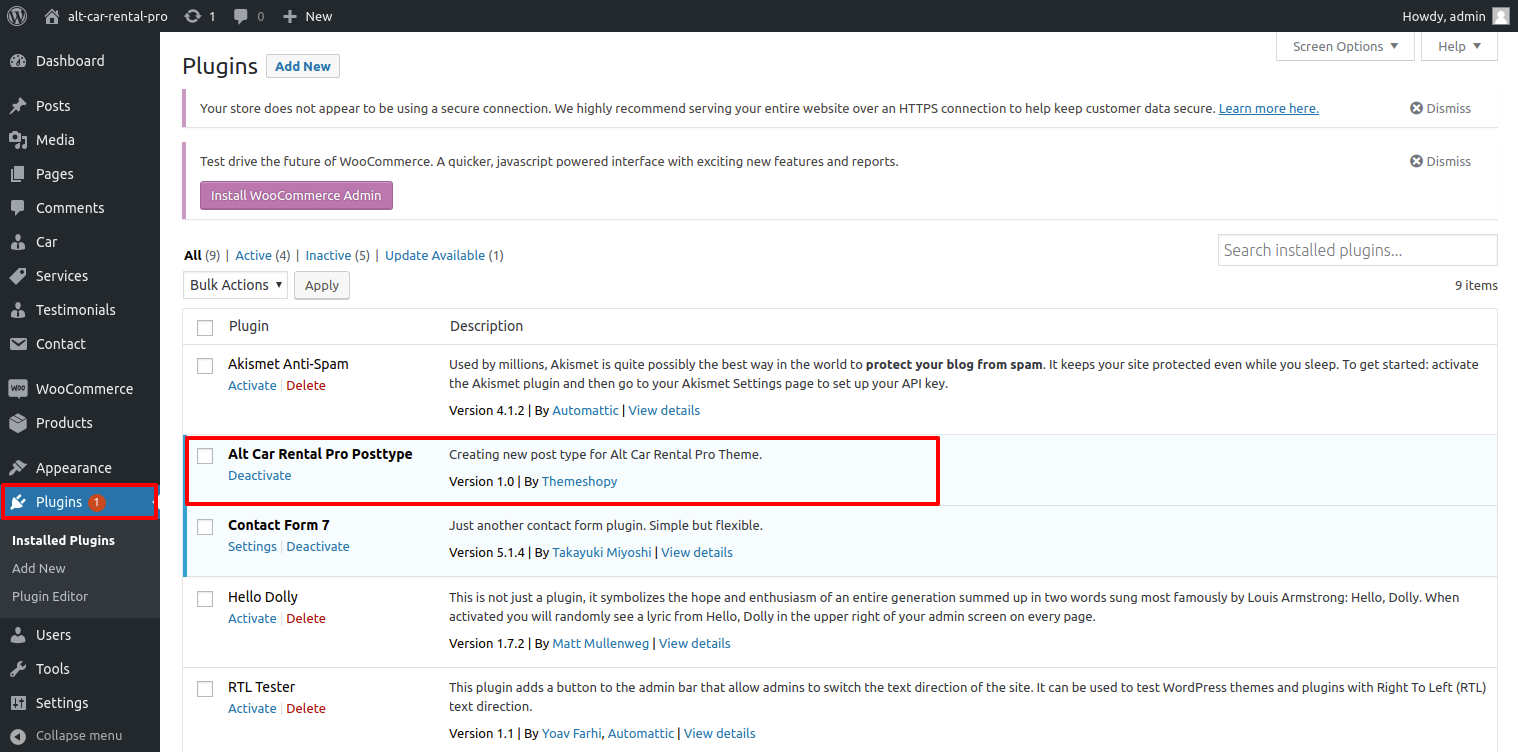
Task: Check the Alt Car Rental Pro Posttype checkbox
Action: (x=205, y=456)
